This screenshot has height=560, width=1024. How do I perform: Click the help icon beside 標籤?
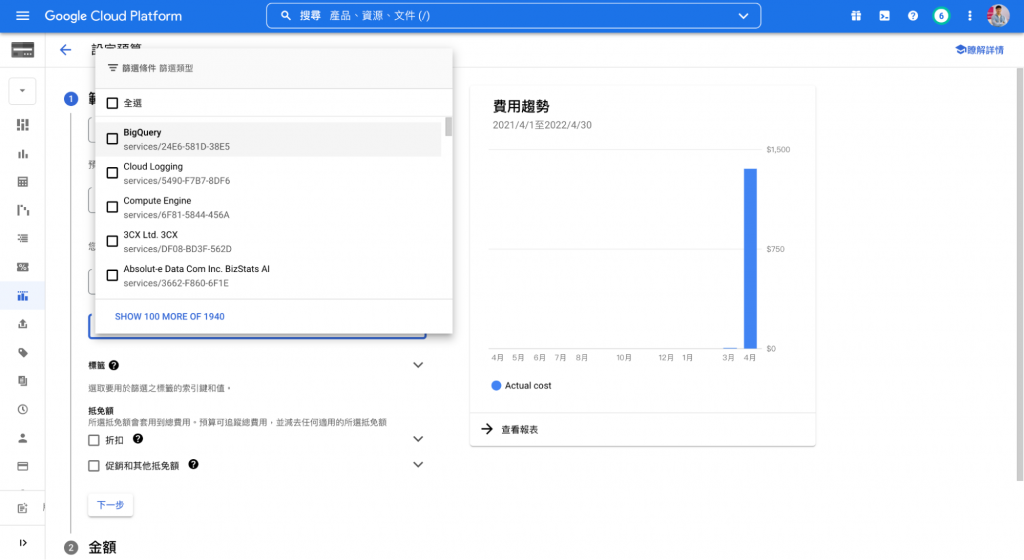(x=114, y=366)
